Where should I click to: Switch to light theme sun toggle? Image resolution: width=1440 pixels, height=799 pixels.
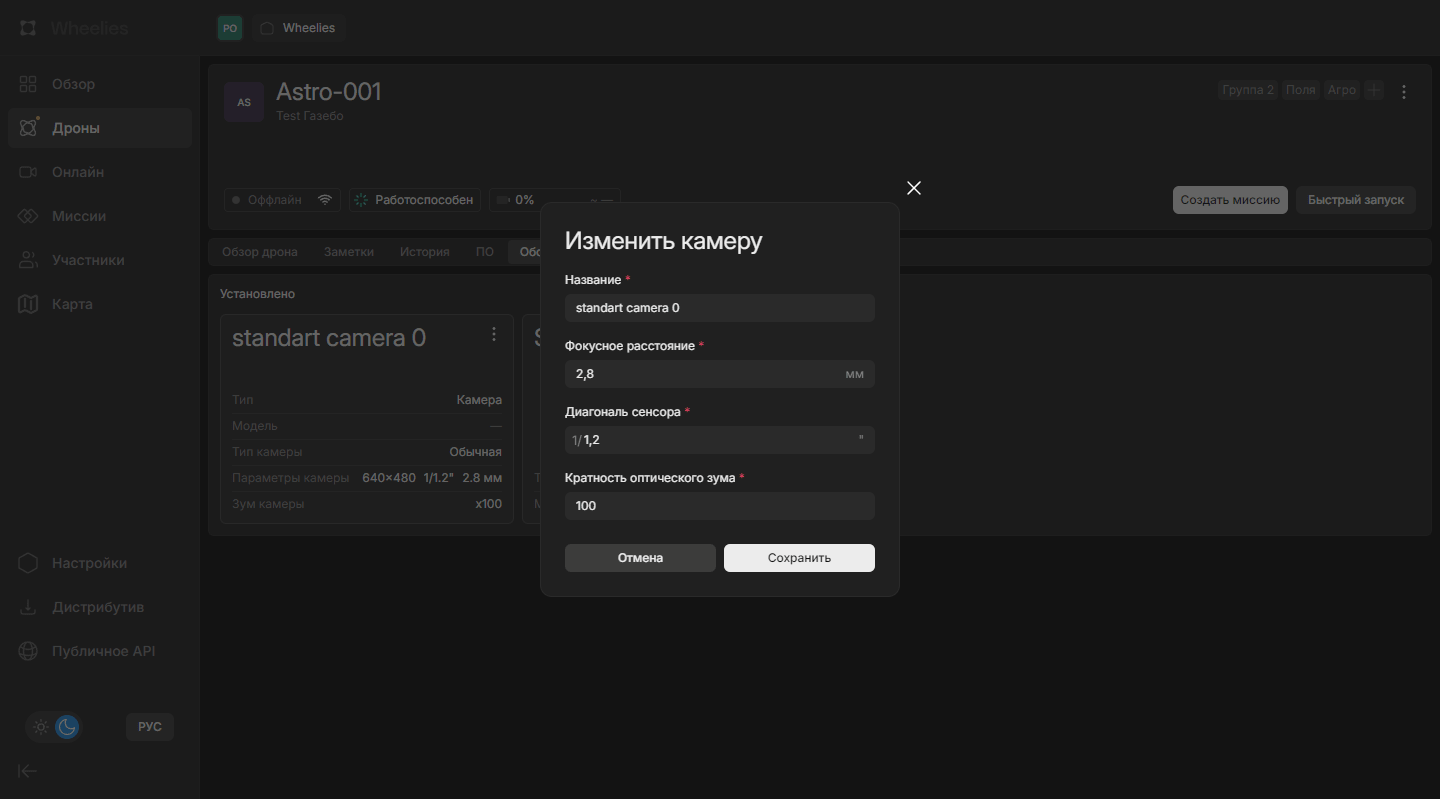[41, 727]
